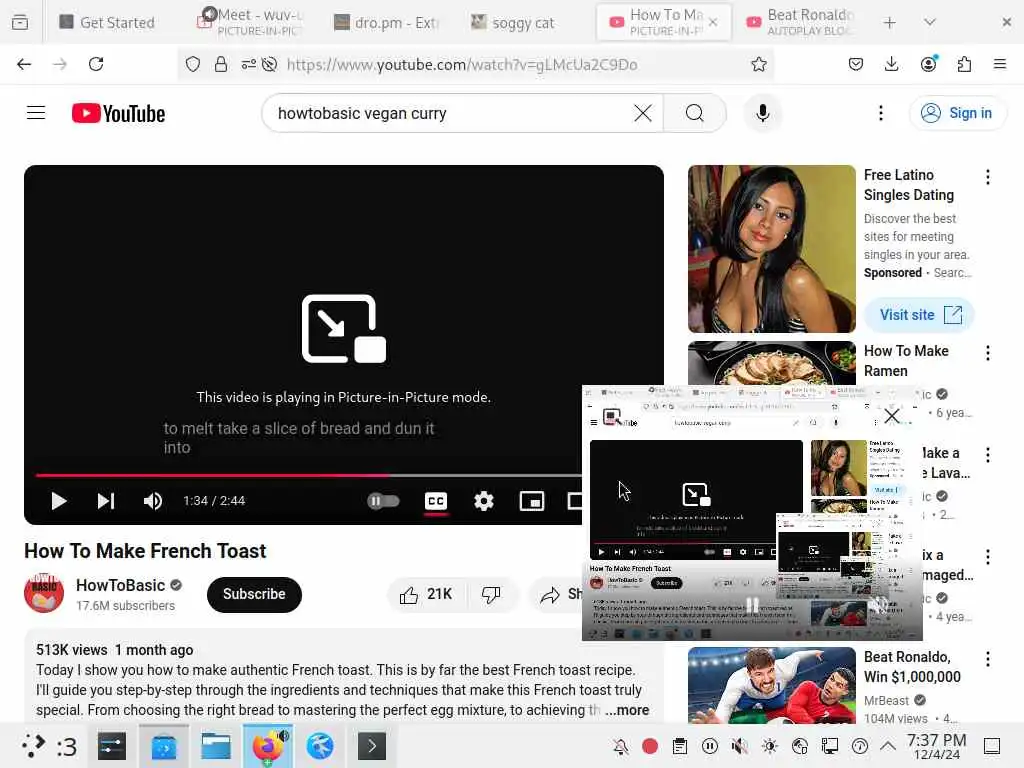Reload the current page
The image size is (1024, 768).
pyautogui.click(x=96, y=64)
